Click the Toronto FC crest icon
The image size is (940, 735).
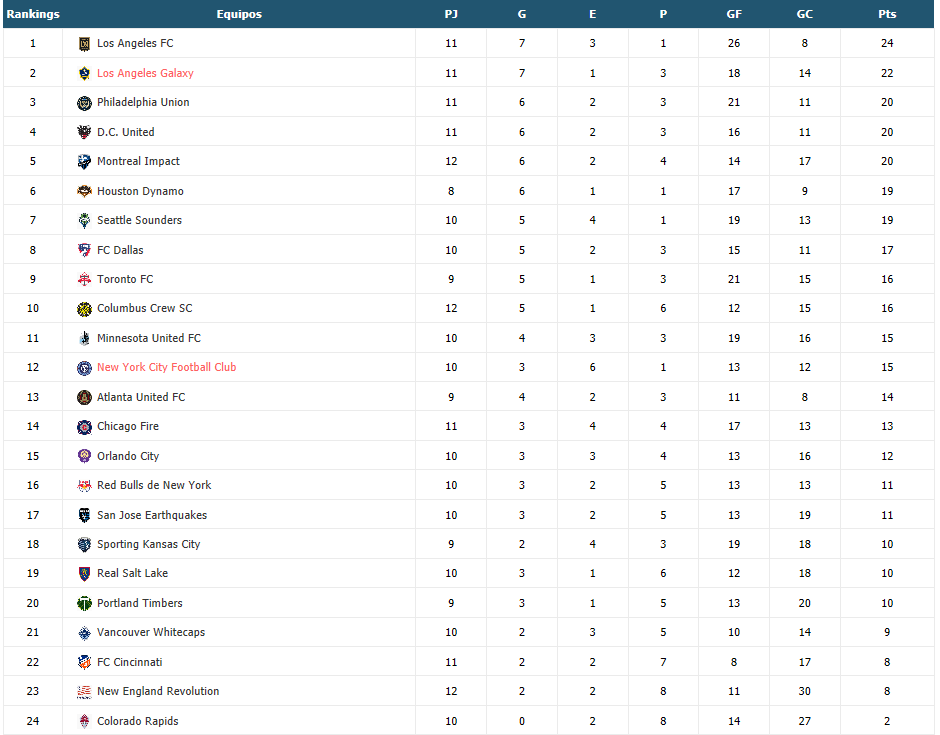pos(85,279)
